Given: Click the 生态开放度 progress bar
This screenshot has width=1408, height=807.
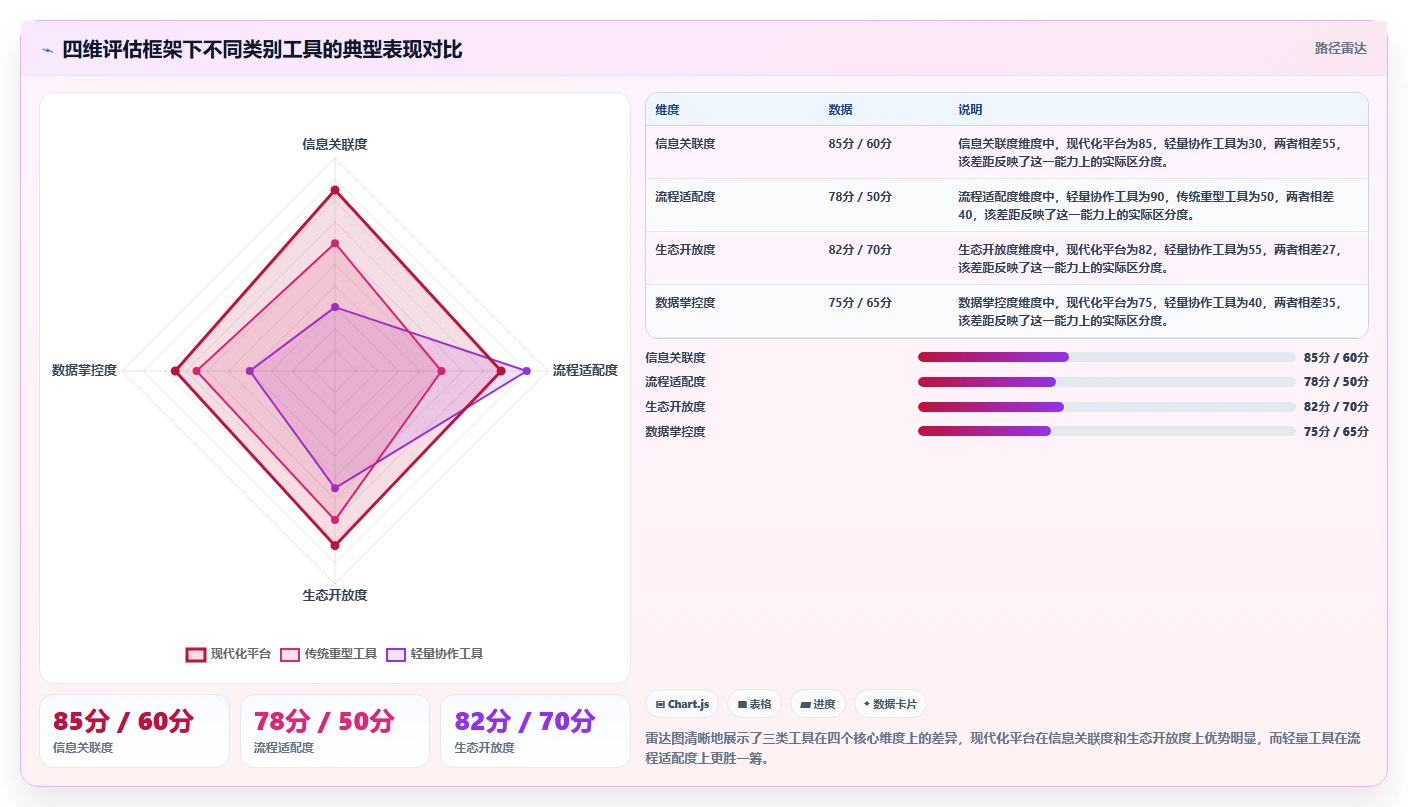Looking at the screenshot, I should pos(1106,407).
